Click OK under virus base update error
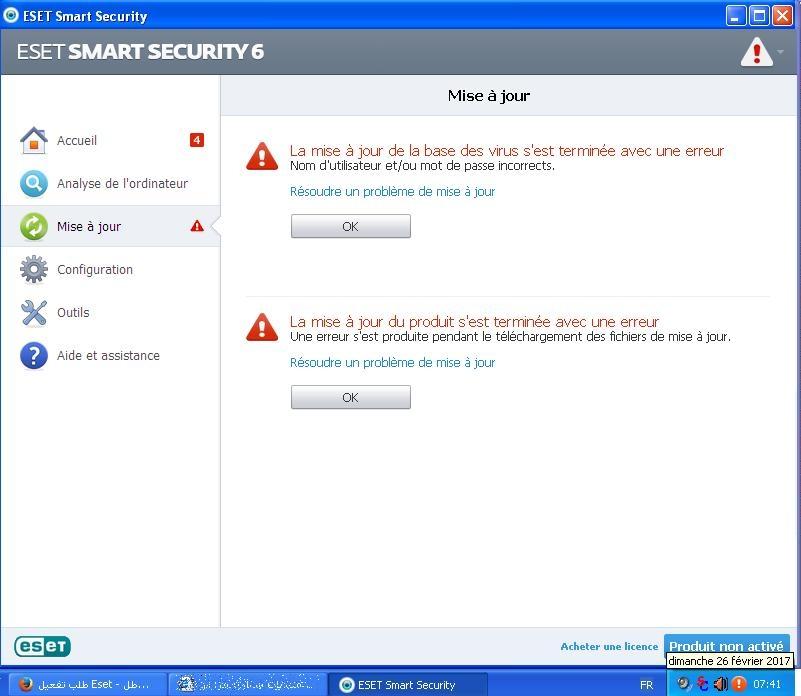 350,226
